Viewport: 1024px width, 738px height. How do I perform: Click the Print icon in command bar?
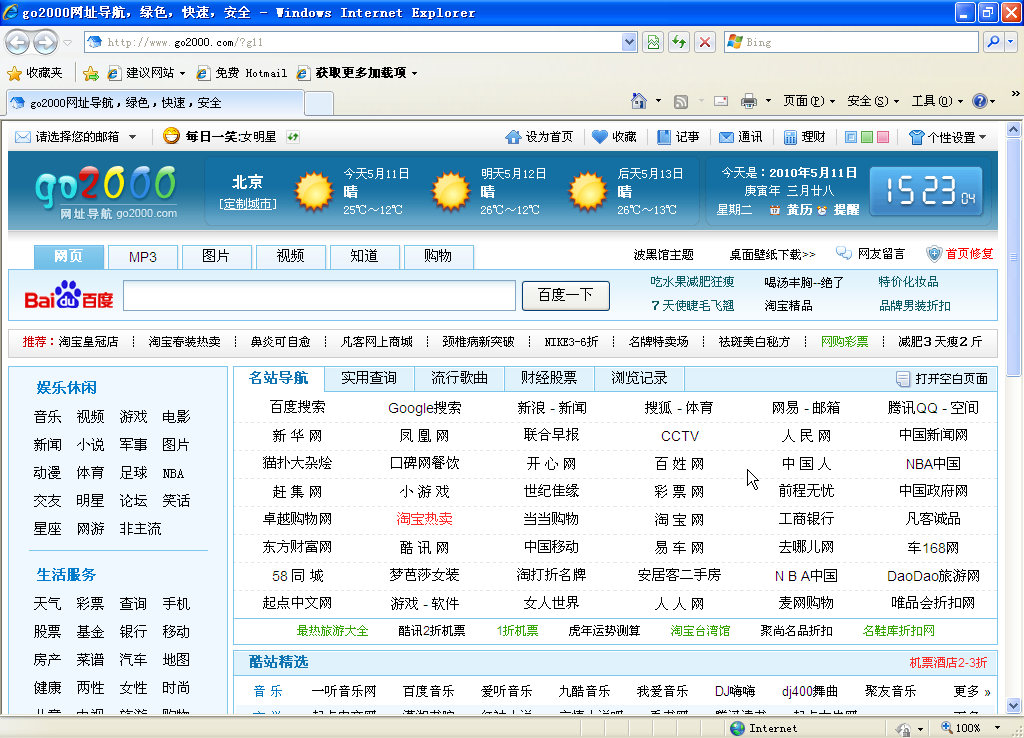748,101
